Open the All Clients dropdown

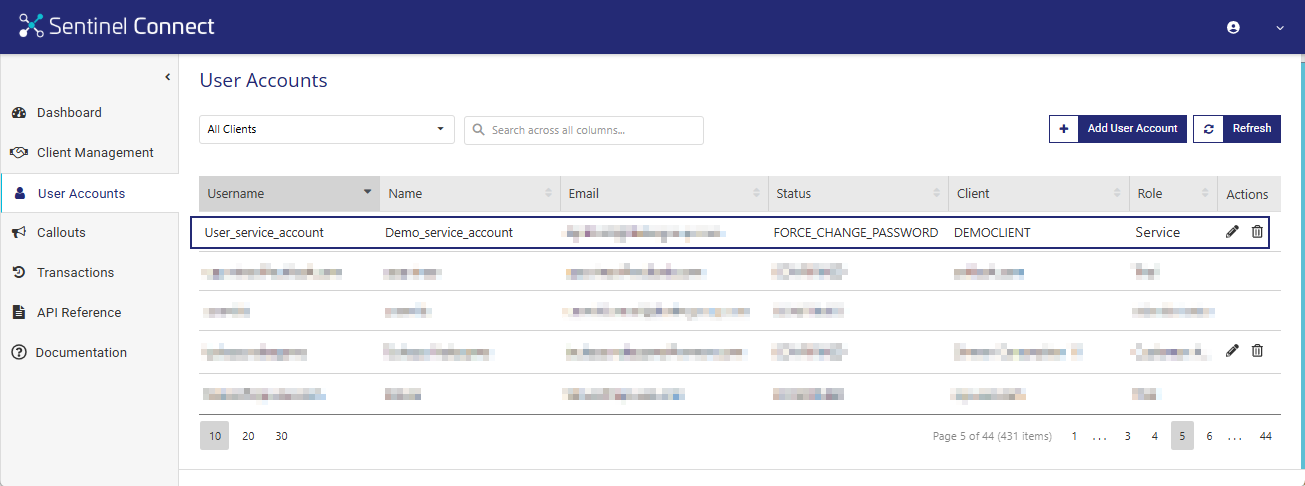click(326, 130)
